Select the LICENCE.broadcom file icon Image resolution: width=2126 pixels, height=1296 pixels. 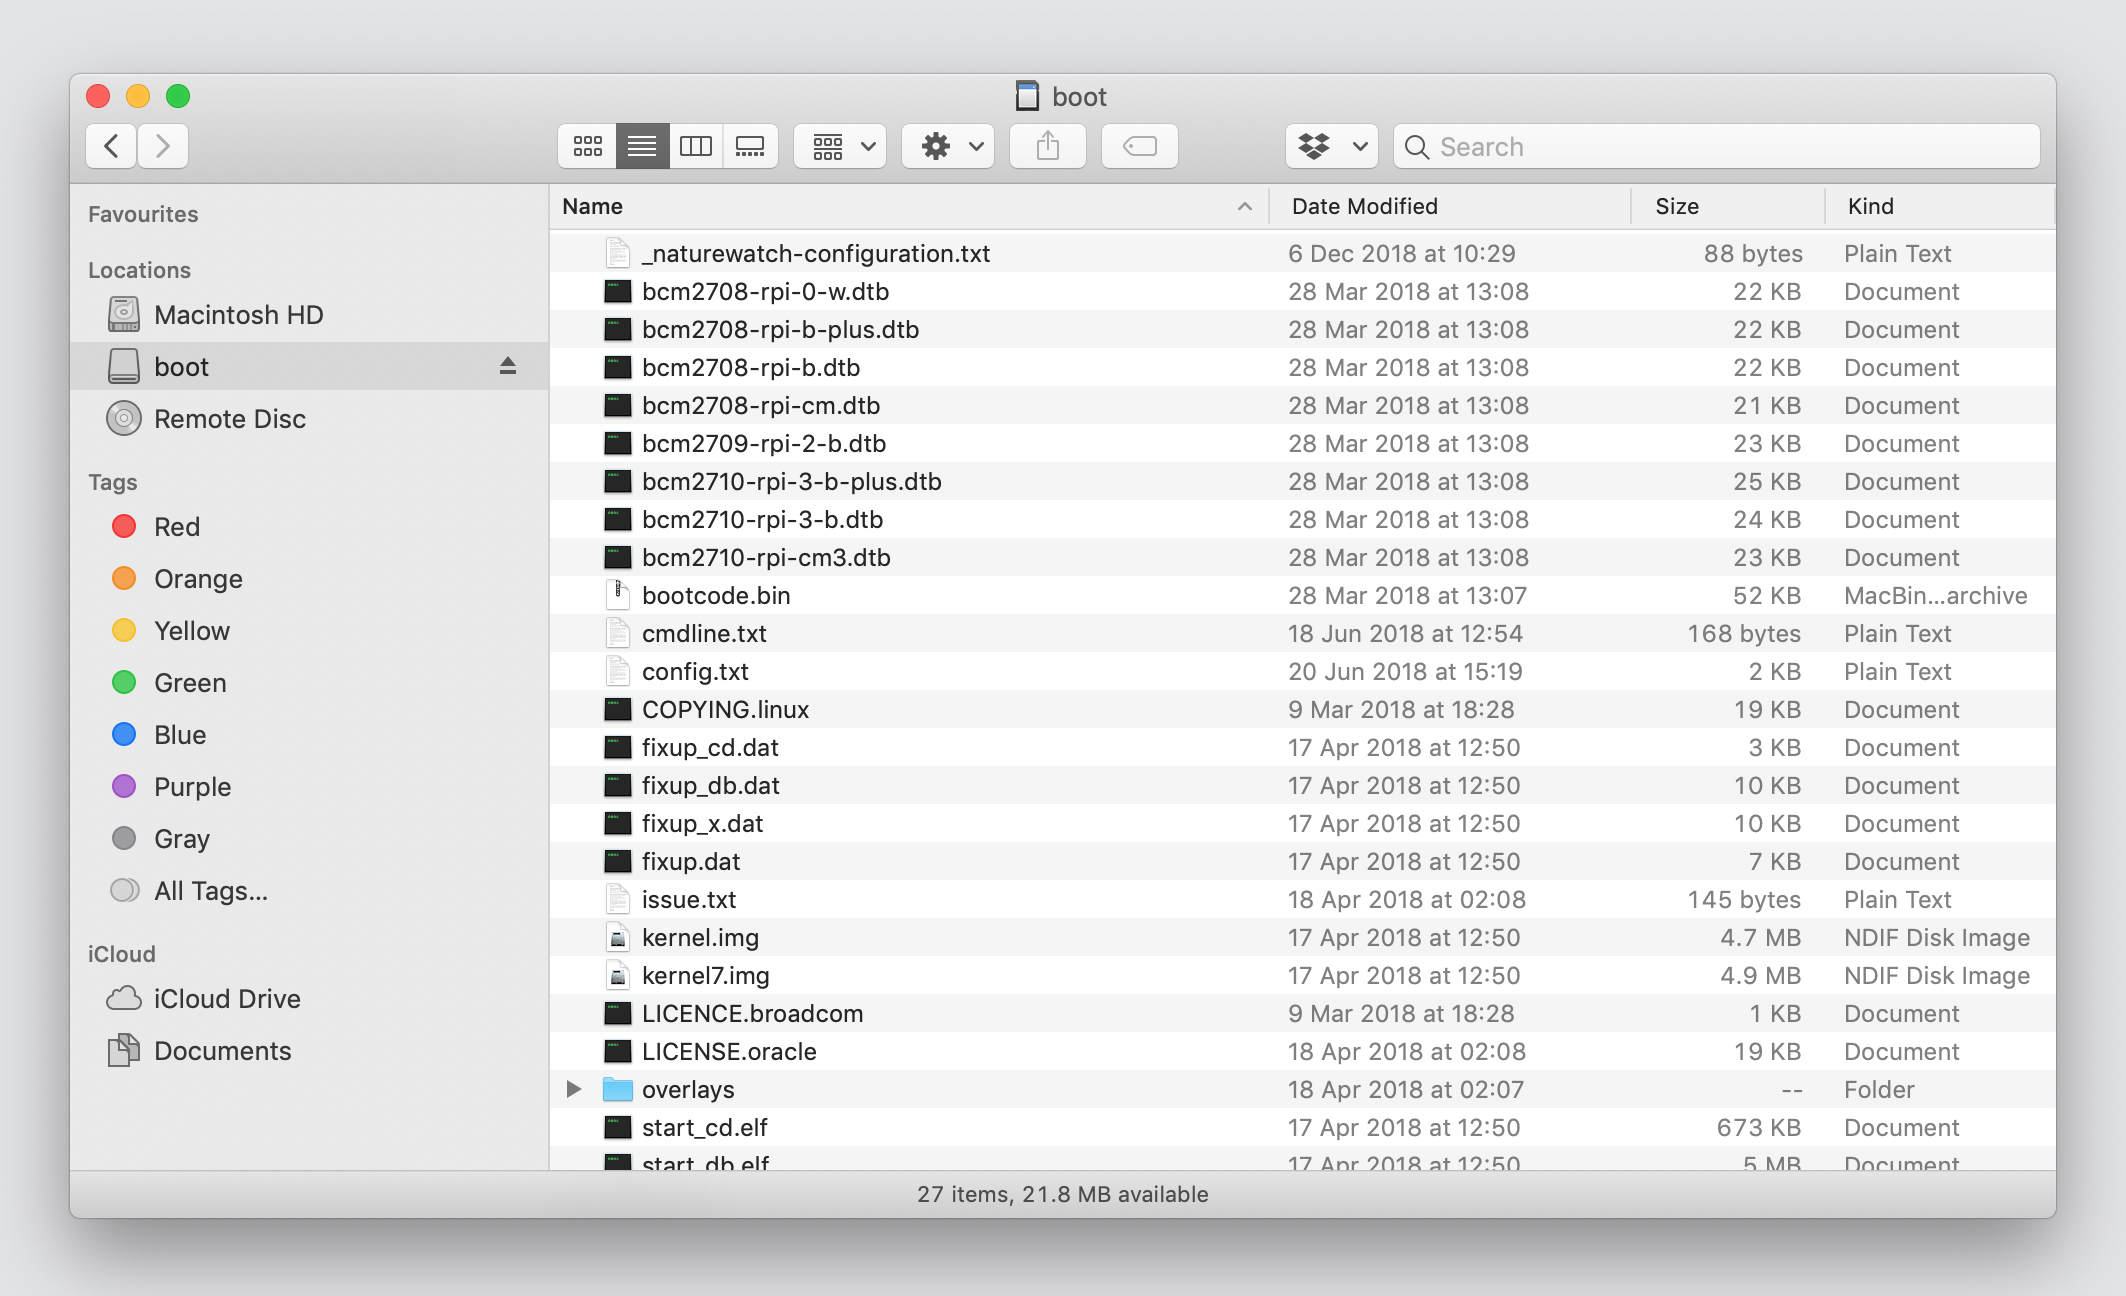[618, 1013]
